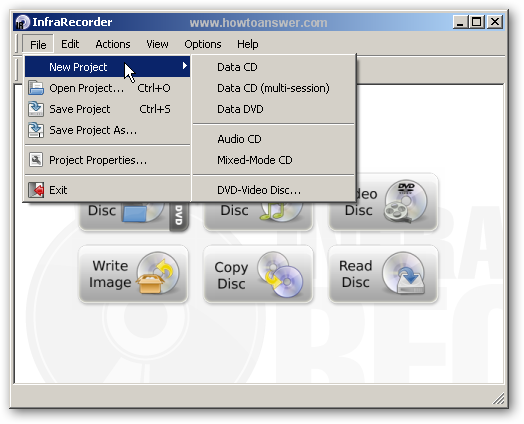
Task: Select Mixed-Mode CD project type
Action: point(273,160)
